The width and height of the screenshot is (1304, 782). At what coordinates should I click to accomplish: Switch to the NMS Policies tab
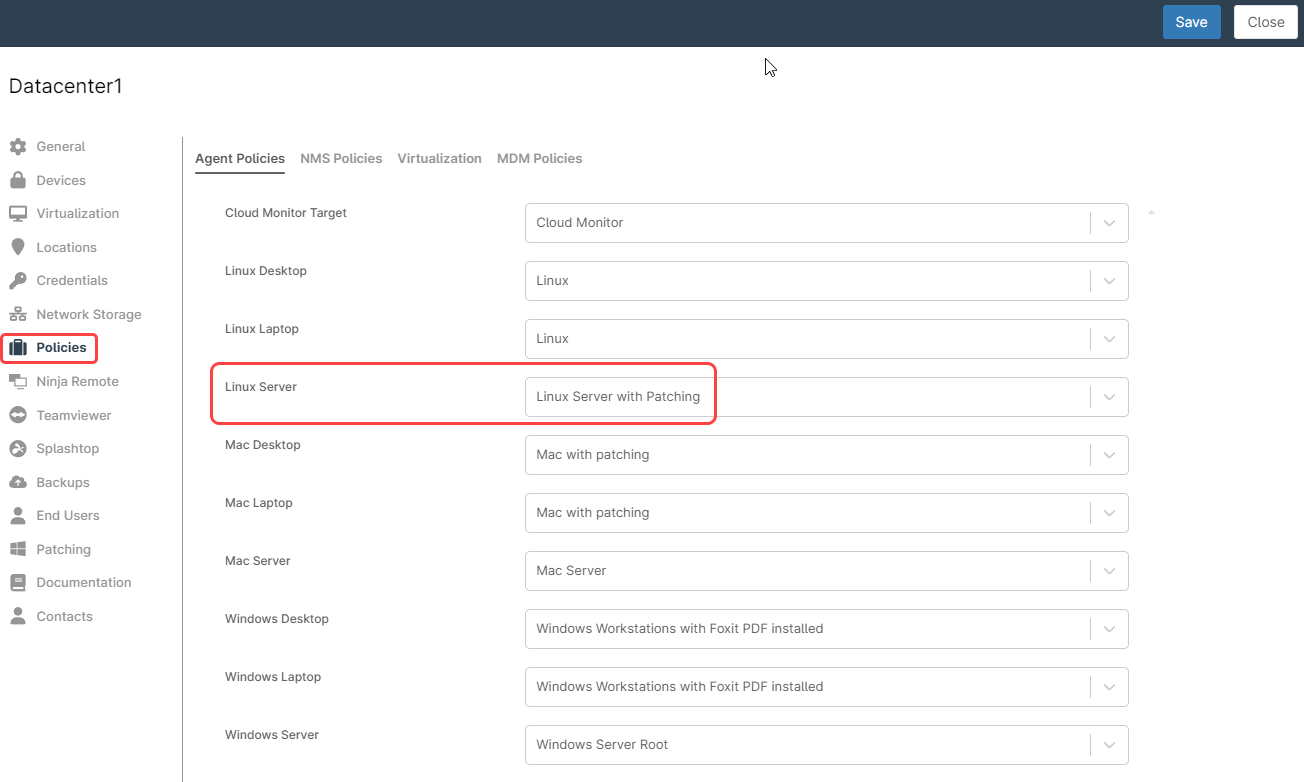coord(341,159)
